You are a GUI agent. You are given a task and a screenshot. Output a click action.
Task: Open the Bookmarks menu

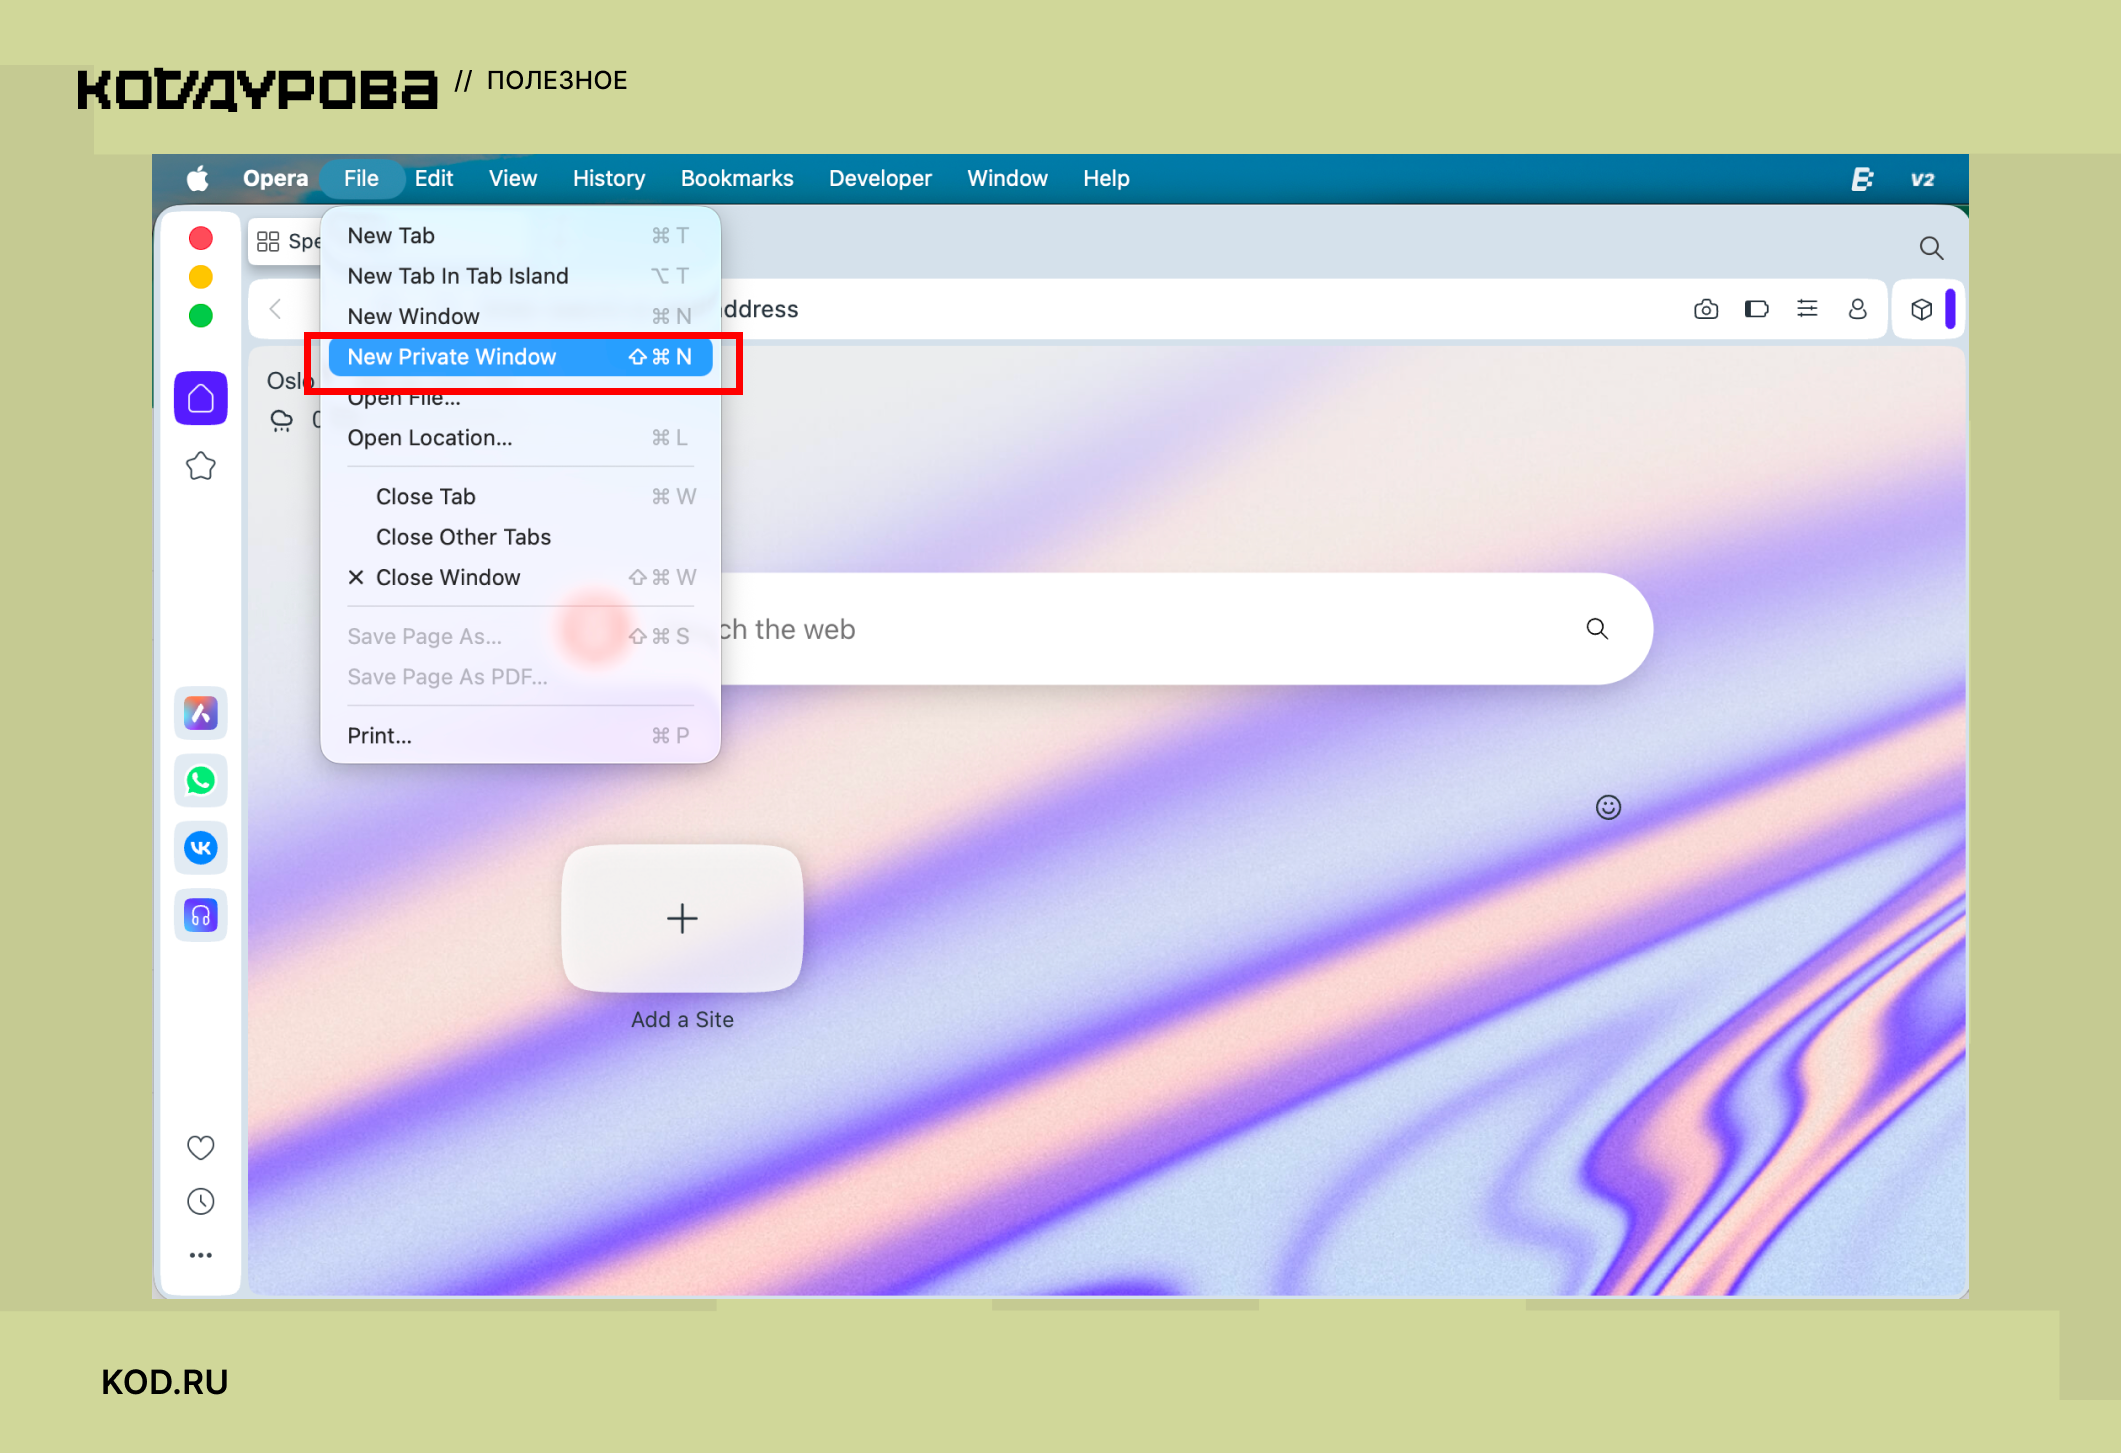(737, 178)
